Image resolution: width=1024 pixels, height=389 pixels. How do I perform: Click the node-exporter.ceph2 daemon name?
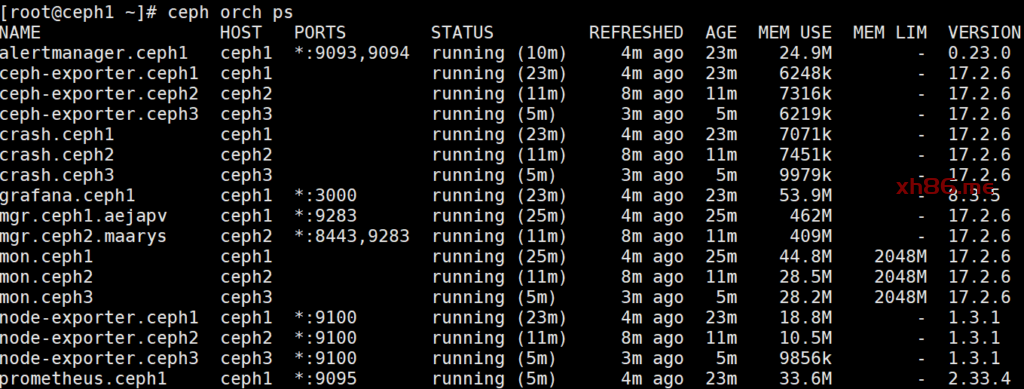(x=99, y=338)
